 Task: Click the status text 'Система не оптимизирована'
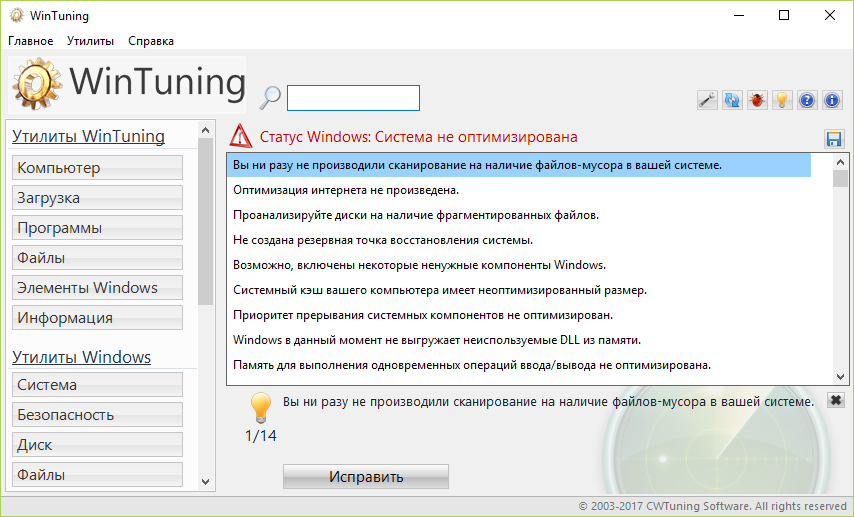476,137
